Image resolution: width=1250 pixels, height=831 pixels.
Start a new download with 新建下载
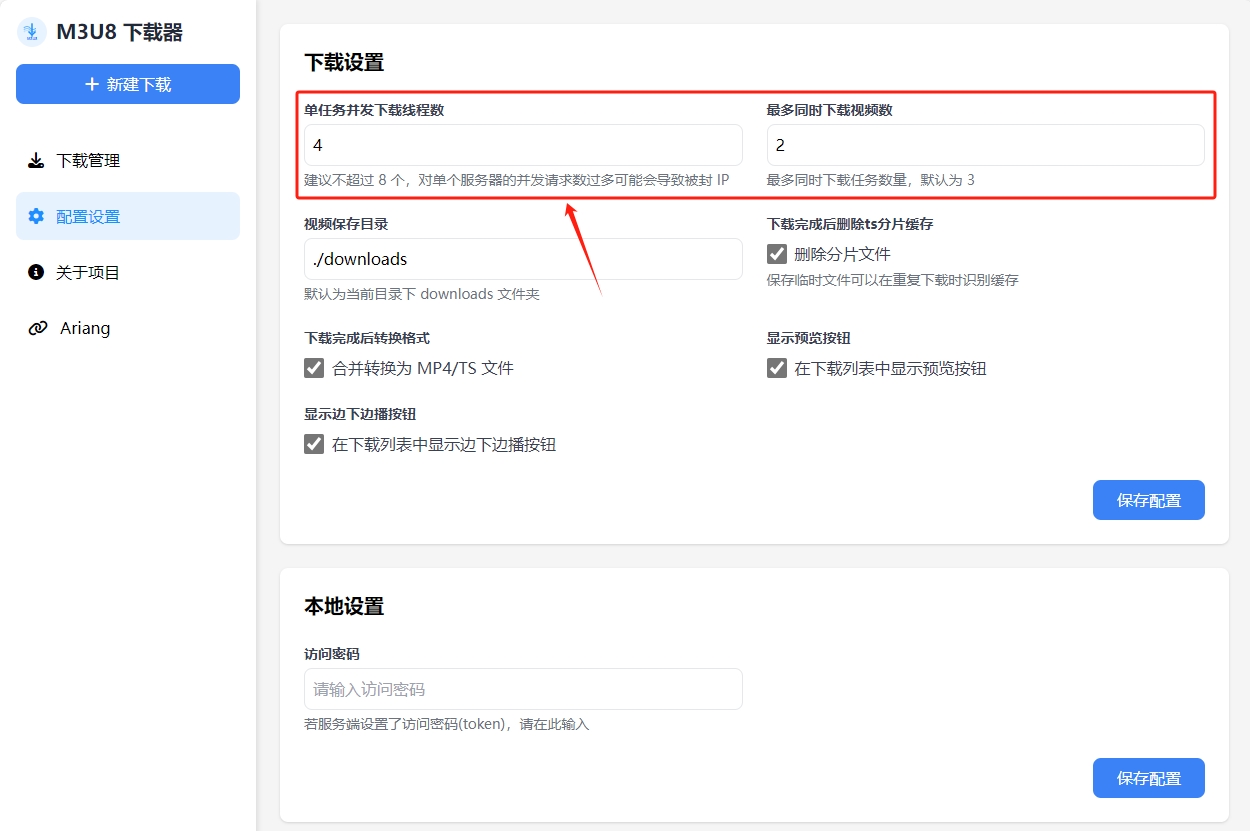[128, 84]
